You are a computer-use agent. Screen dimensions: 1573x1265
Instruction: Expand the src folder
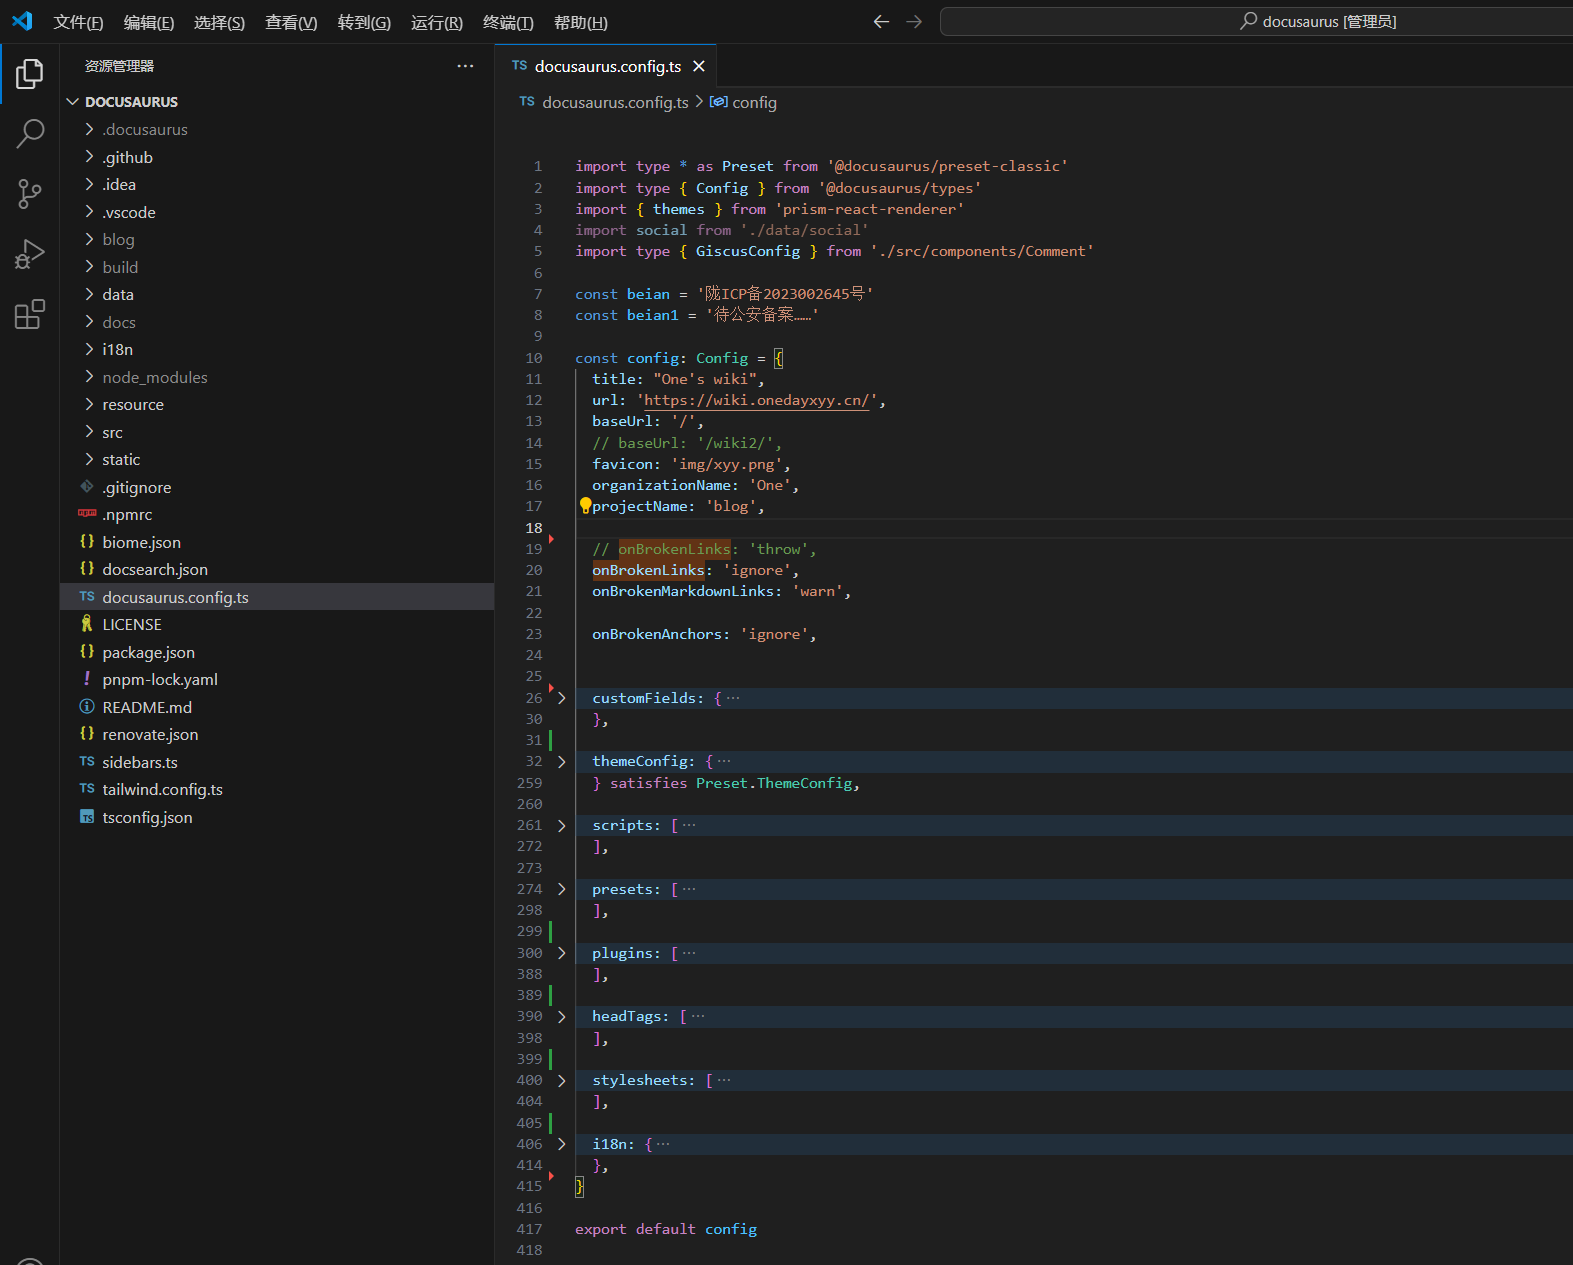(277, 432)
